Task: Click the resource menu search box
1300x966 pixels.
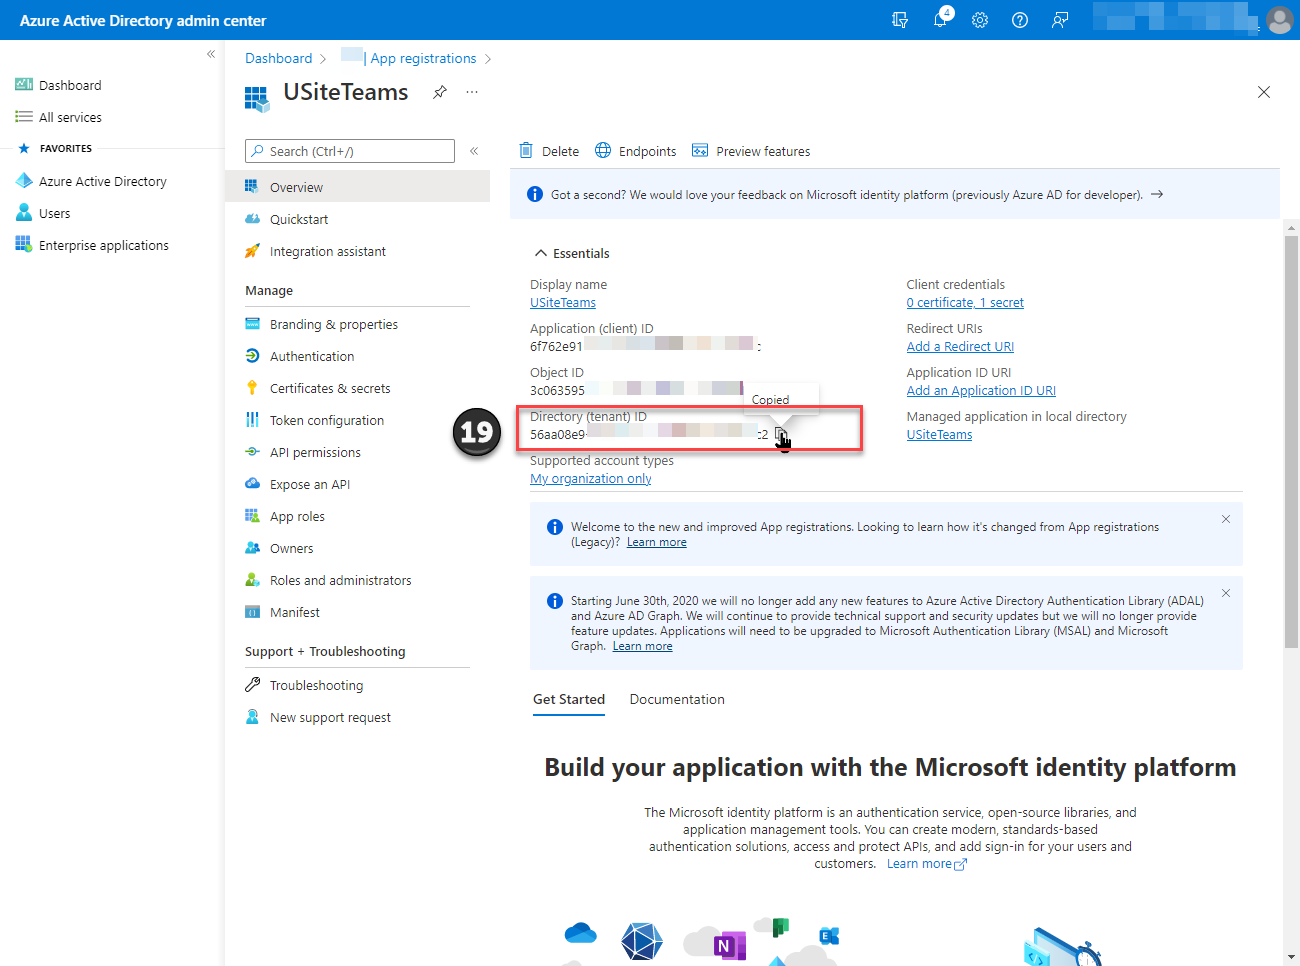Action: [x=350, y=151]
